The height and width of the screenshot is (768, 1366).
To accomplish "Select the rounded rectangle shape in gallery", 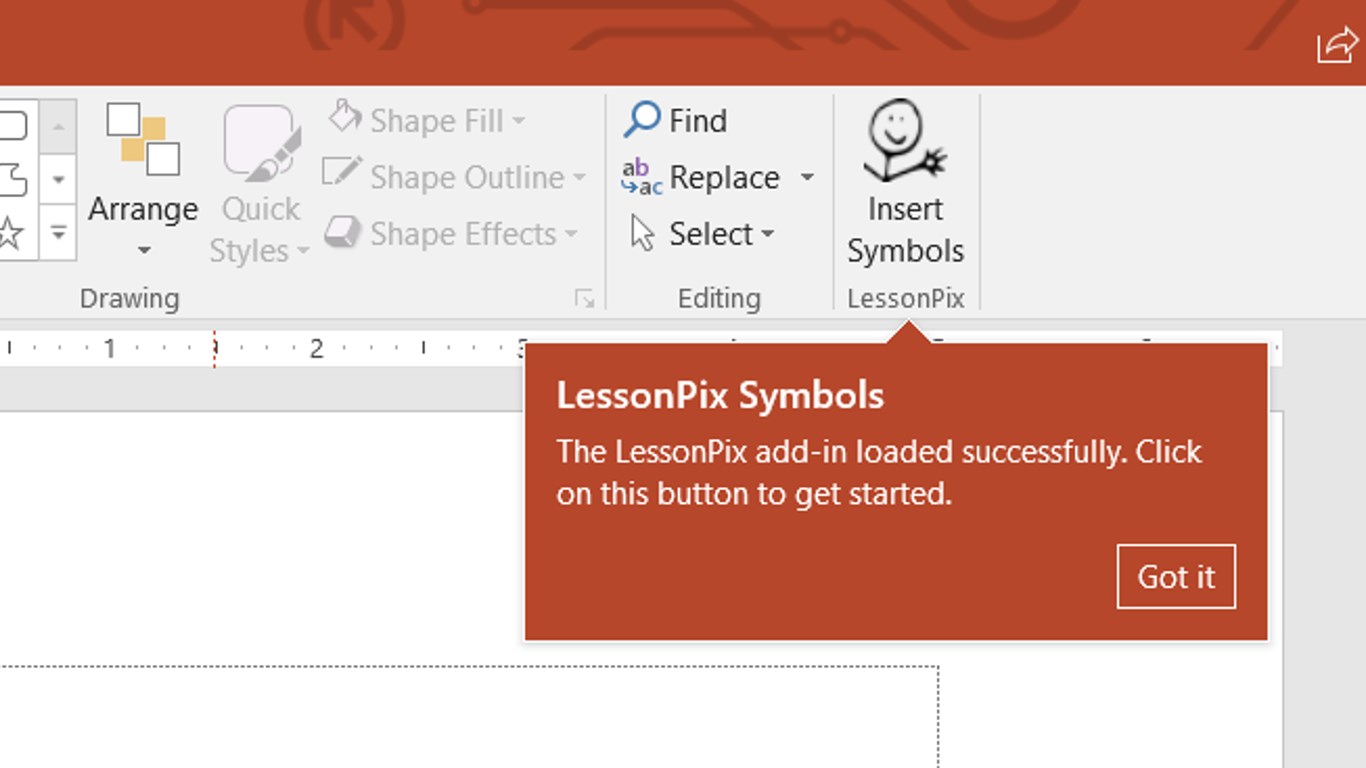I will tap(12, 126).
